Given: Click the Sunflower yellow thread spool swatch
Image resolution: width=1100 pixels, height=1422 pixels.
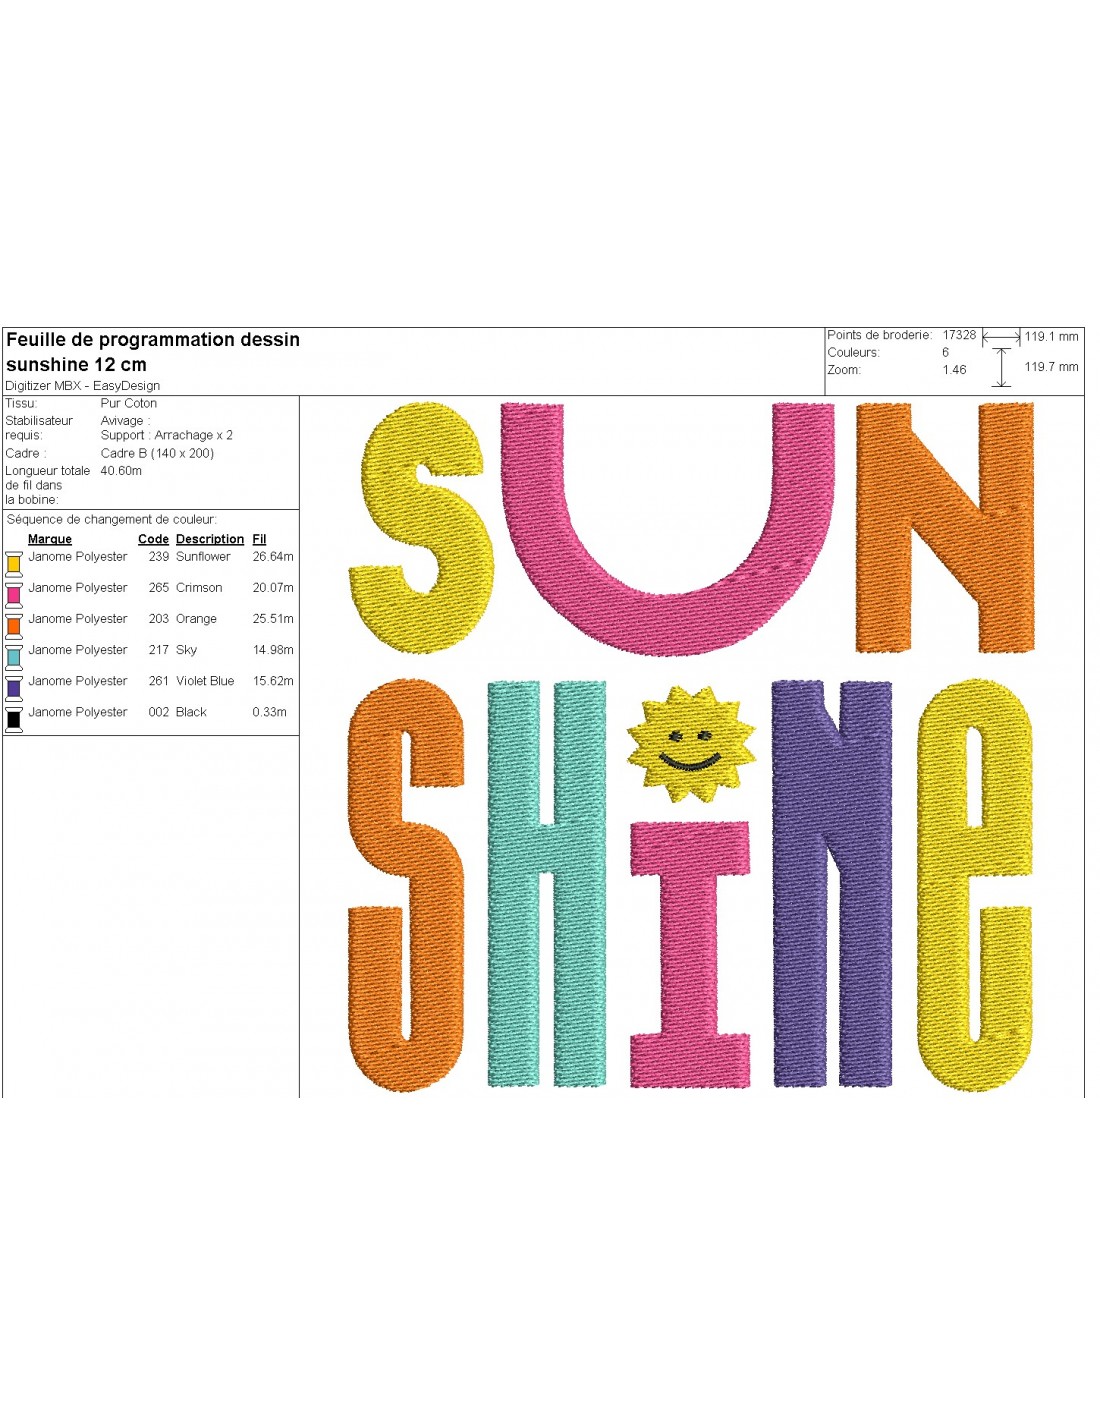Looking at the screenshot, I should (x=14, y=563).
